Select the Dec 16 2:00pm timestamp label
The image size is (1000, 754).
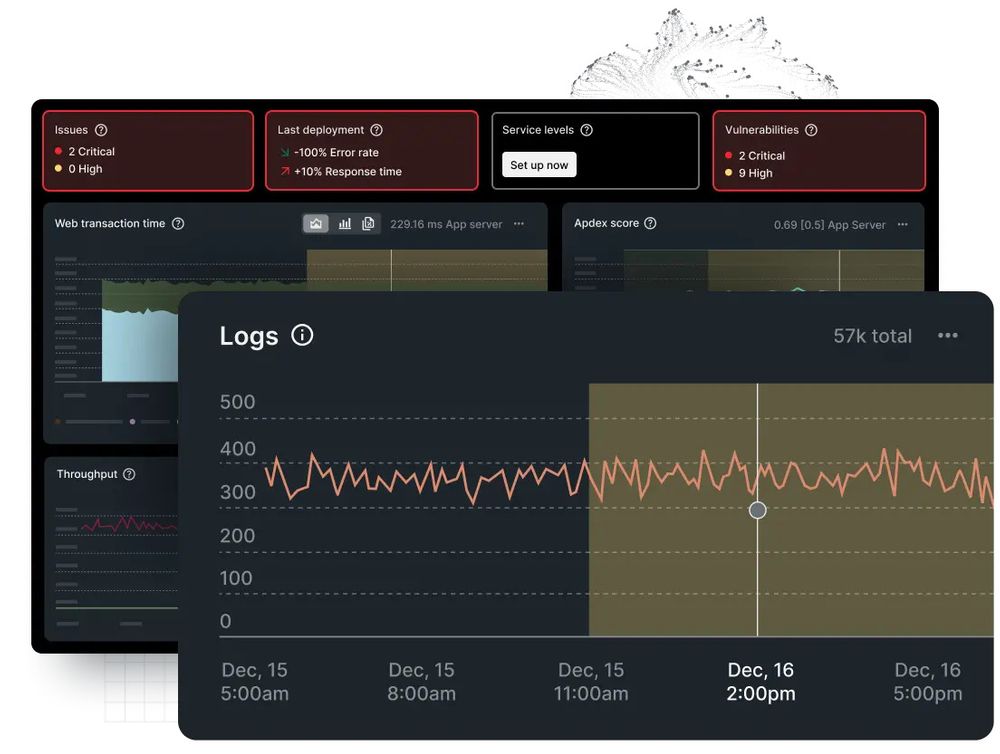(760, 681)
